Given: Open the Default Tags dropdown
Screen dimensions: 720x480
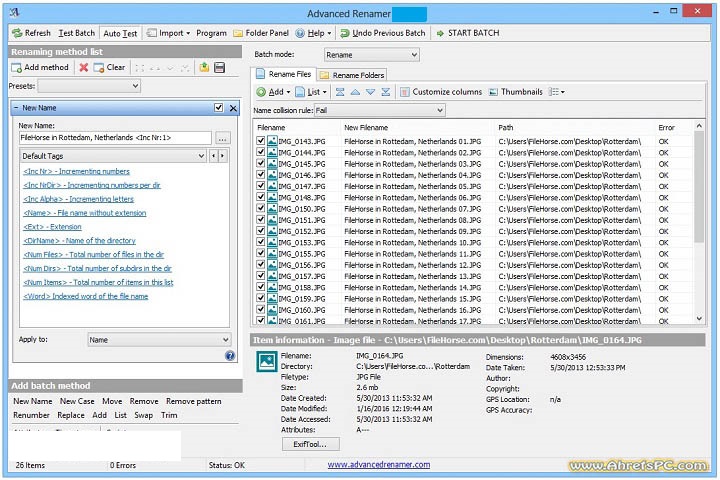Looking at the screenshot, I should [113, 156].
